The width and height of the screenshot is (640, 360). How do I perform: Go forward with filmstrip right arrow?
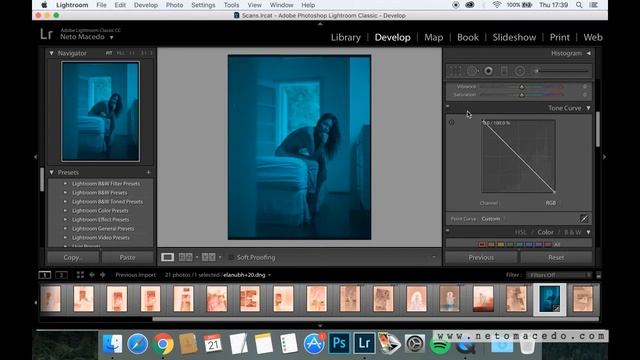[x=102, y=275]
